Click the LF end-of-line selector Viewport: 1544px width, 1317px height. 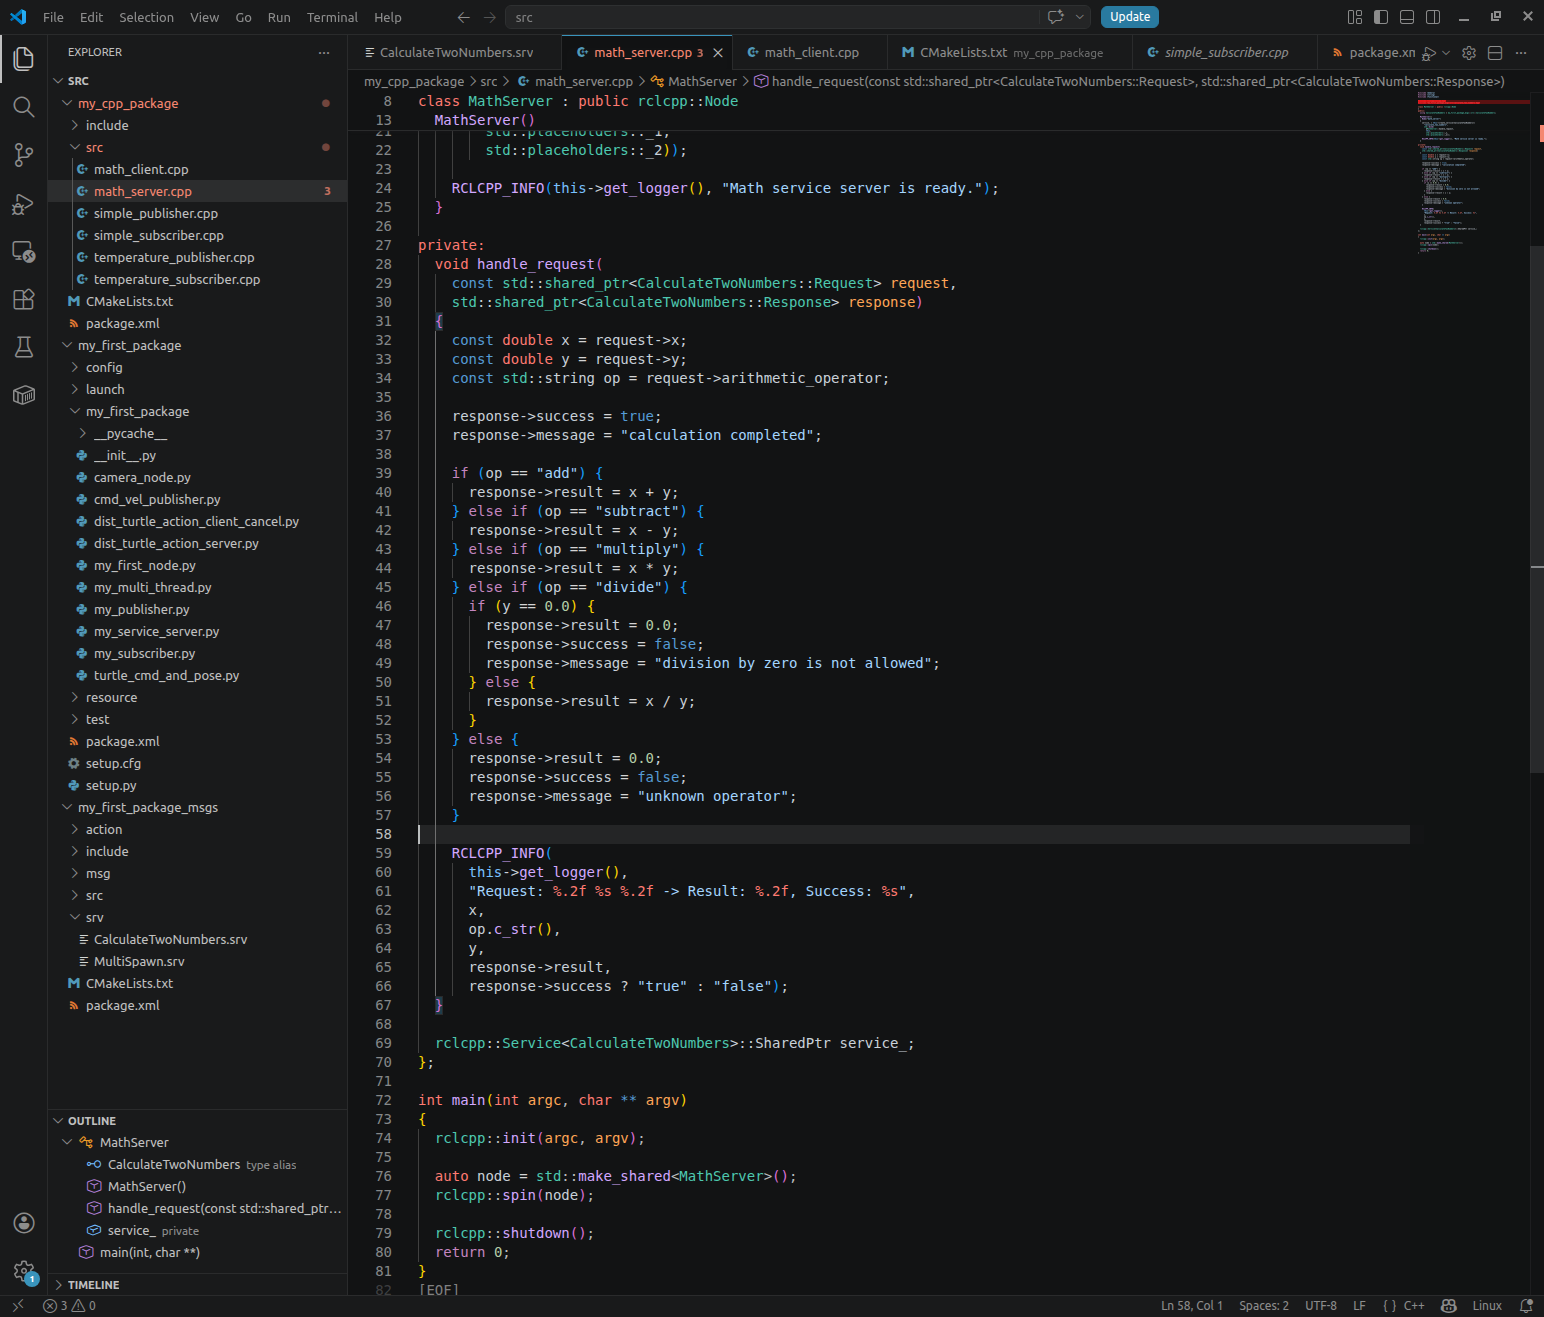[1359, 1305]
